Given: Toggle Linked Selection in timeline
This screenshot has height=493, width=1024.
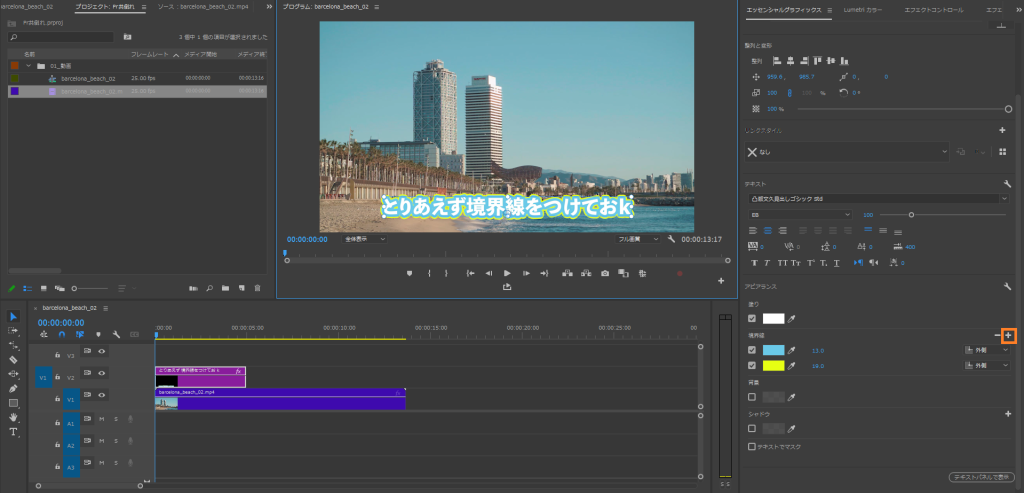Looking at the screenshot, I should point(79,334).
